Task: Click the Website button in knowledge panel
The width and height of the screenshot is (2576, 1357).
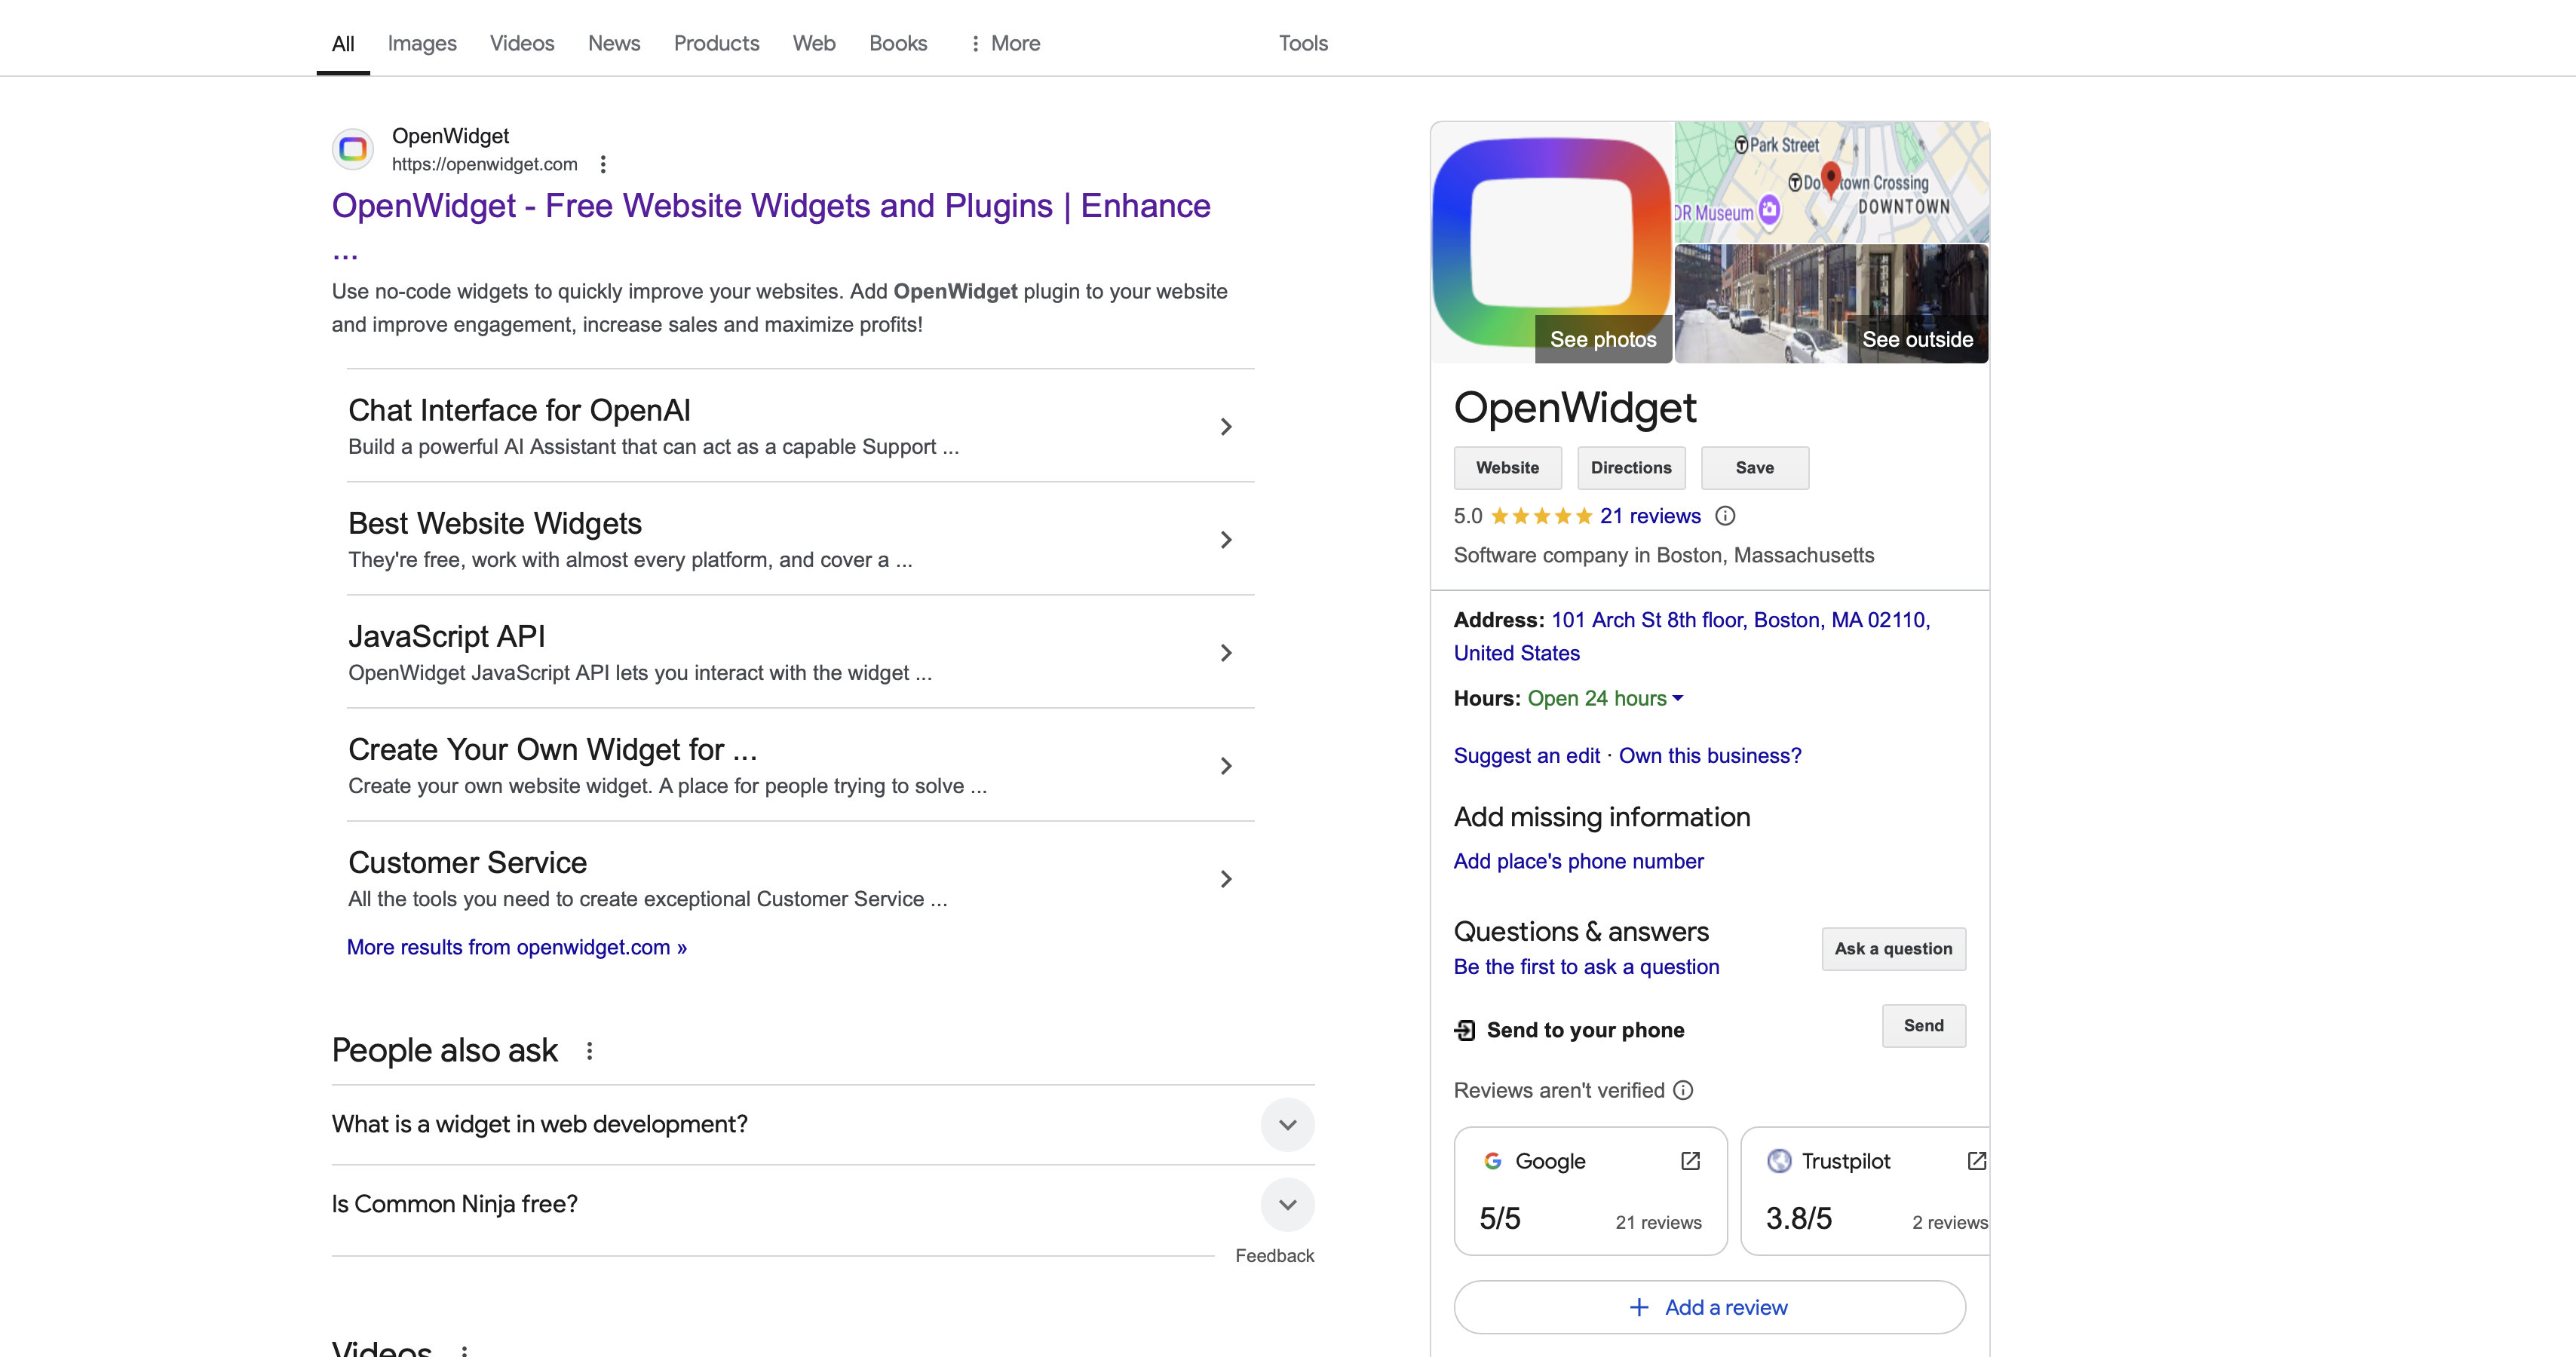Action: tap(1507, 468)
